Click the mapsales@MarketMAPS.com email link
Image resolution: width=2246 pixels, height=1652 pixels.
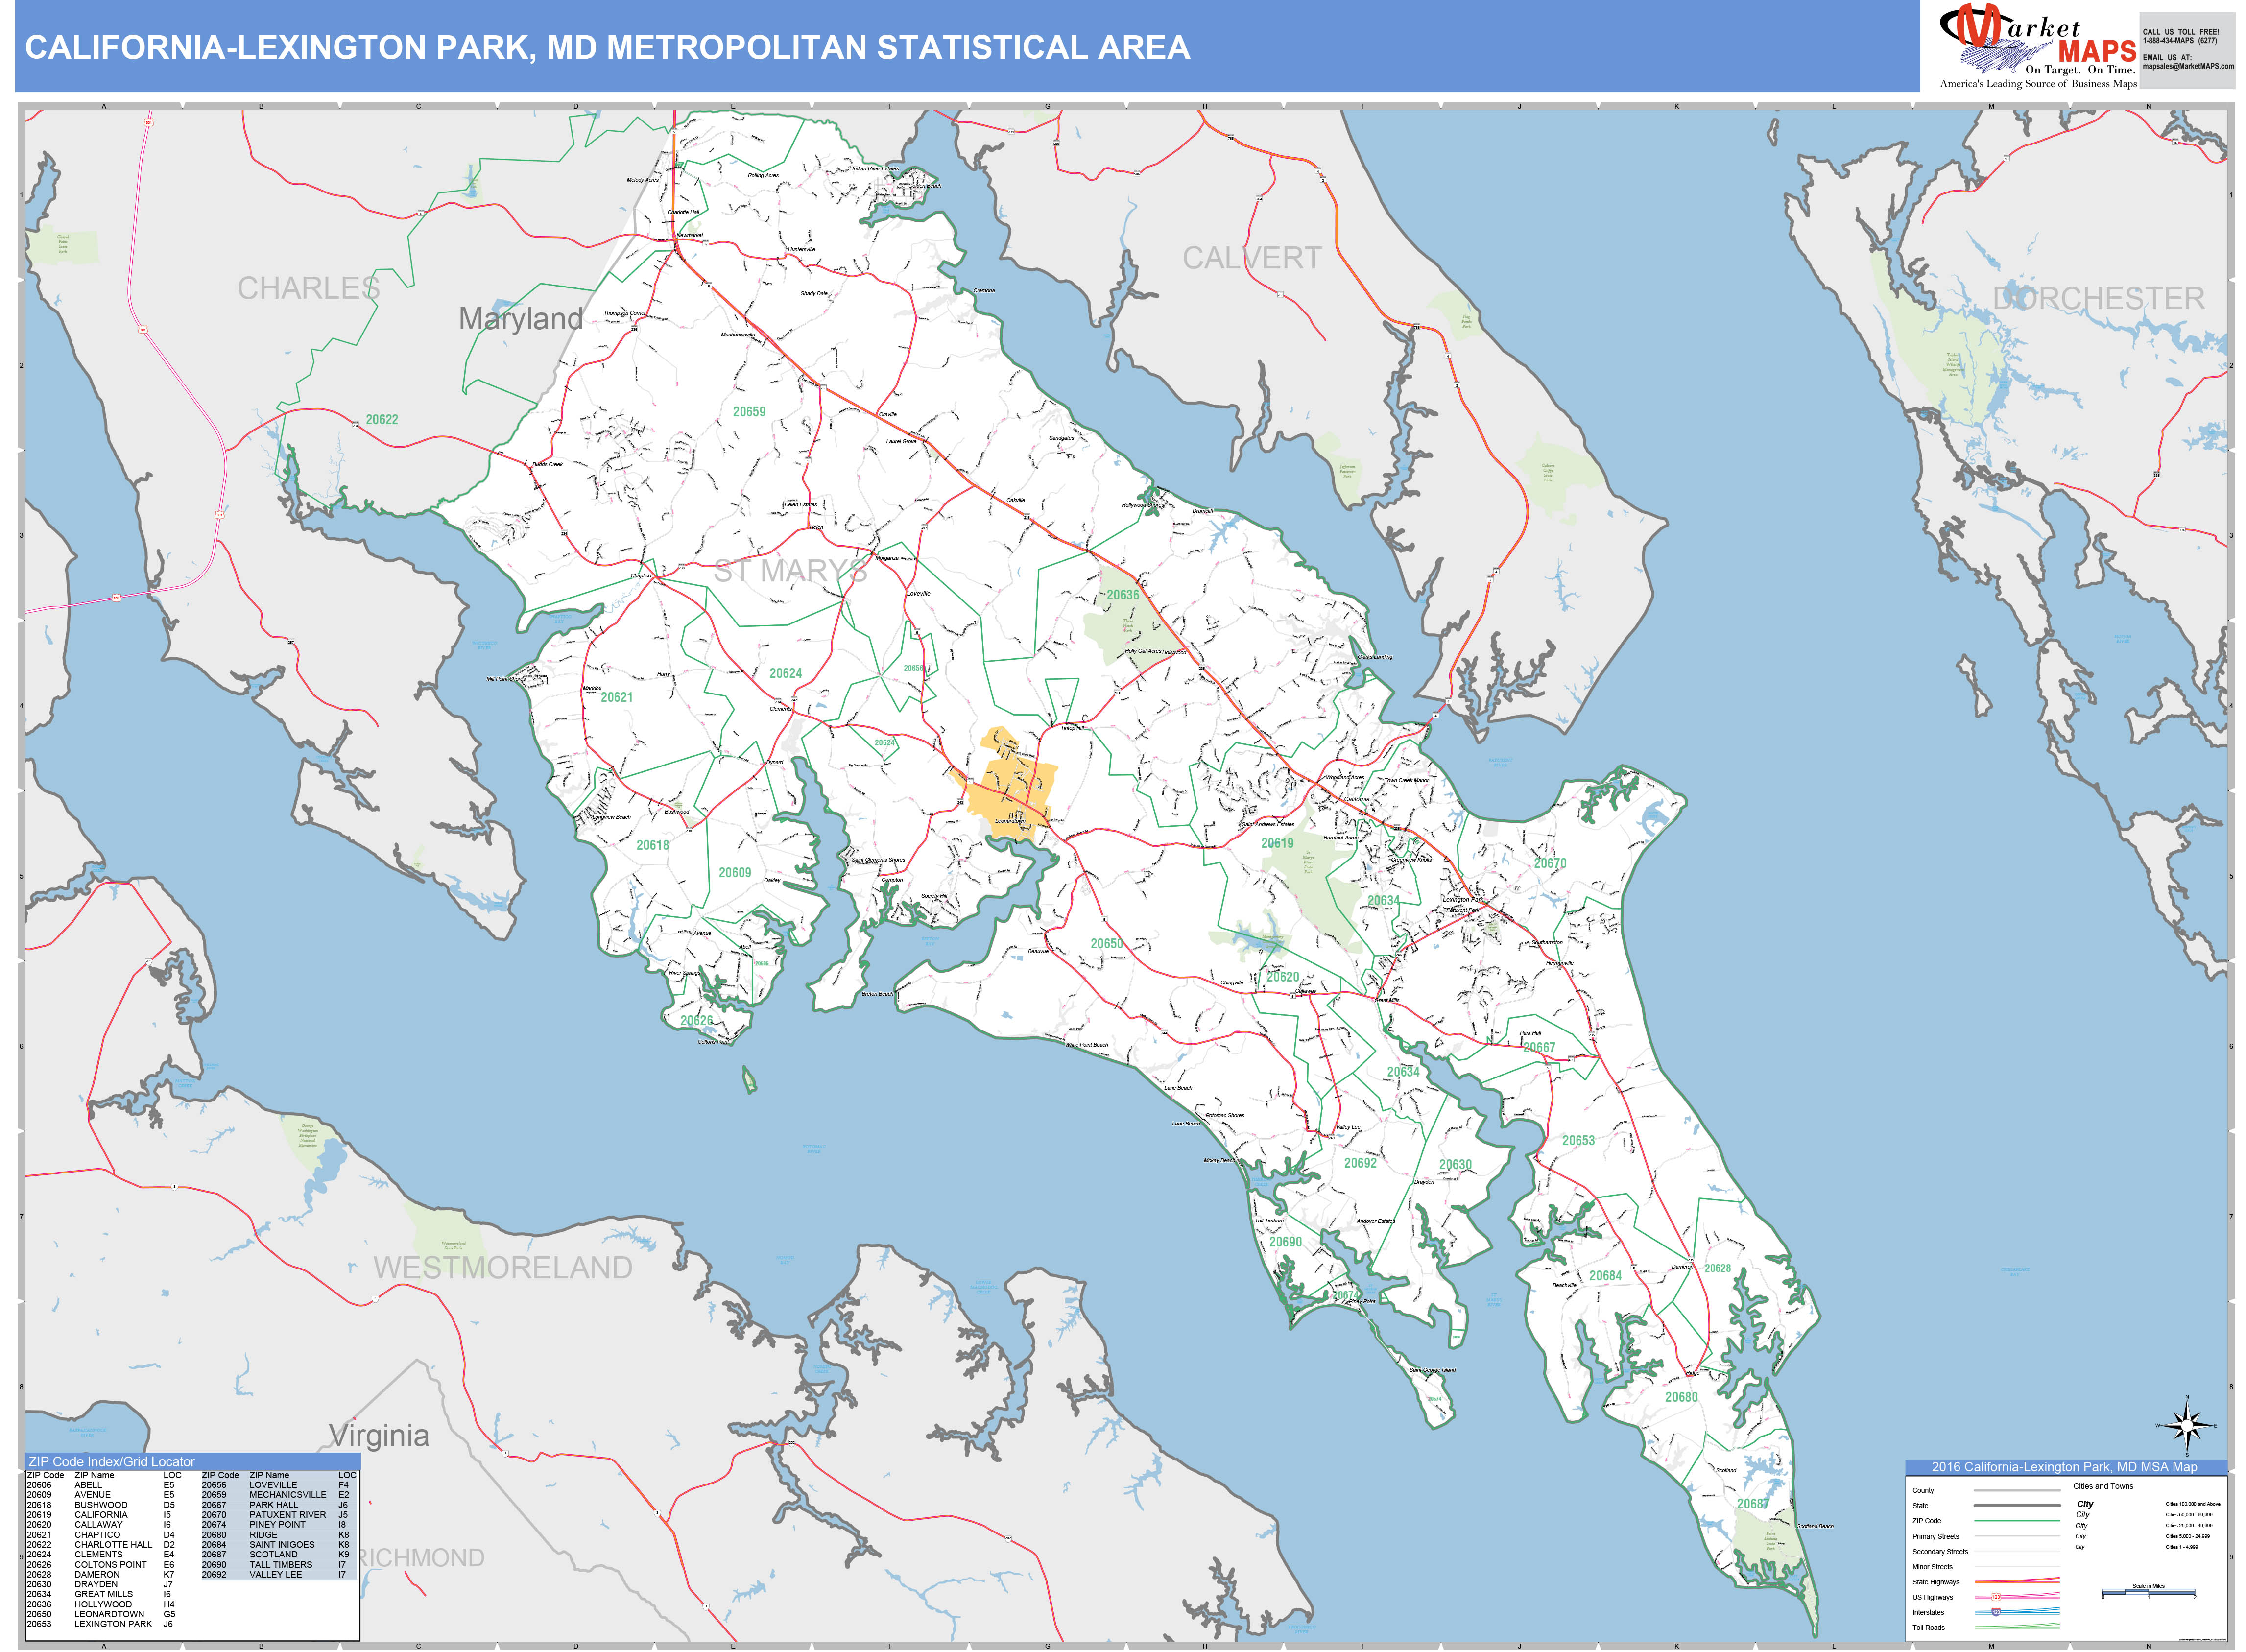click(2189, 66)
